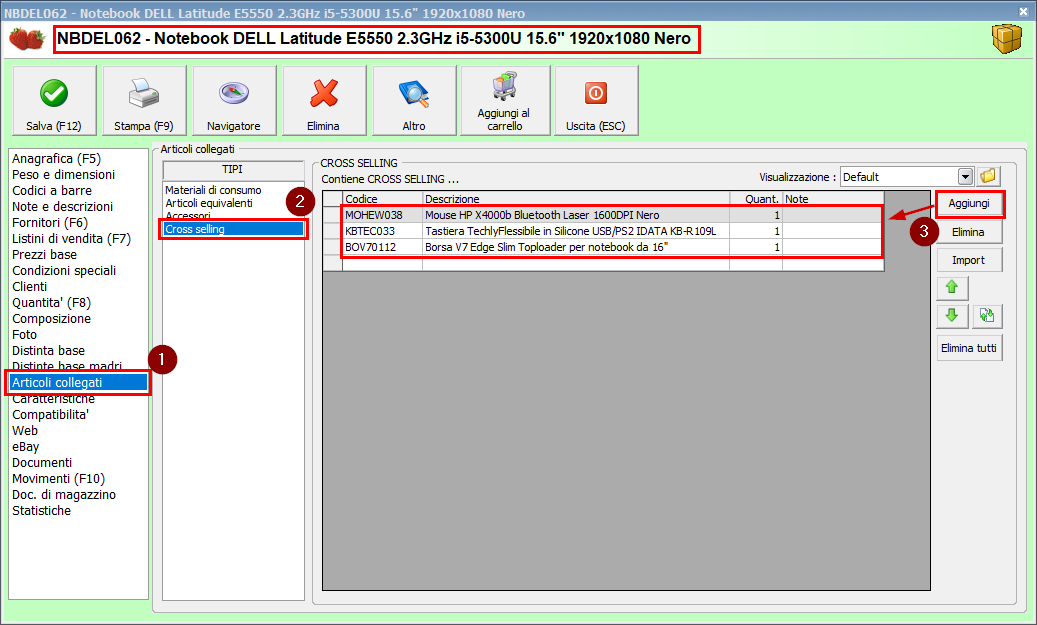The image size is (1037, 625).
Task: Open the Foto section
Action: (24, 335)
